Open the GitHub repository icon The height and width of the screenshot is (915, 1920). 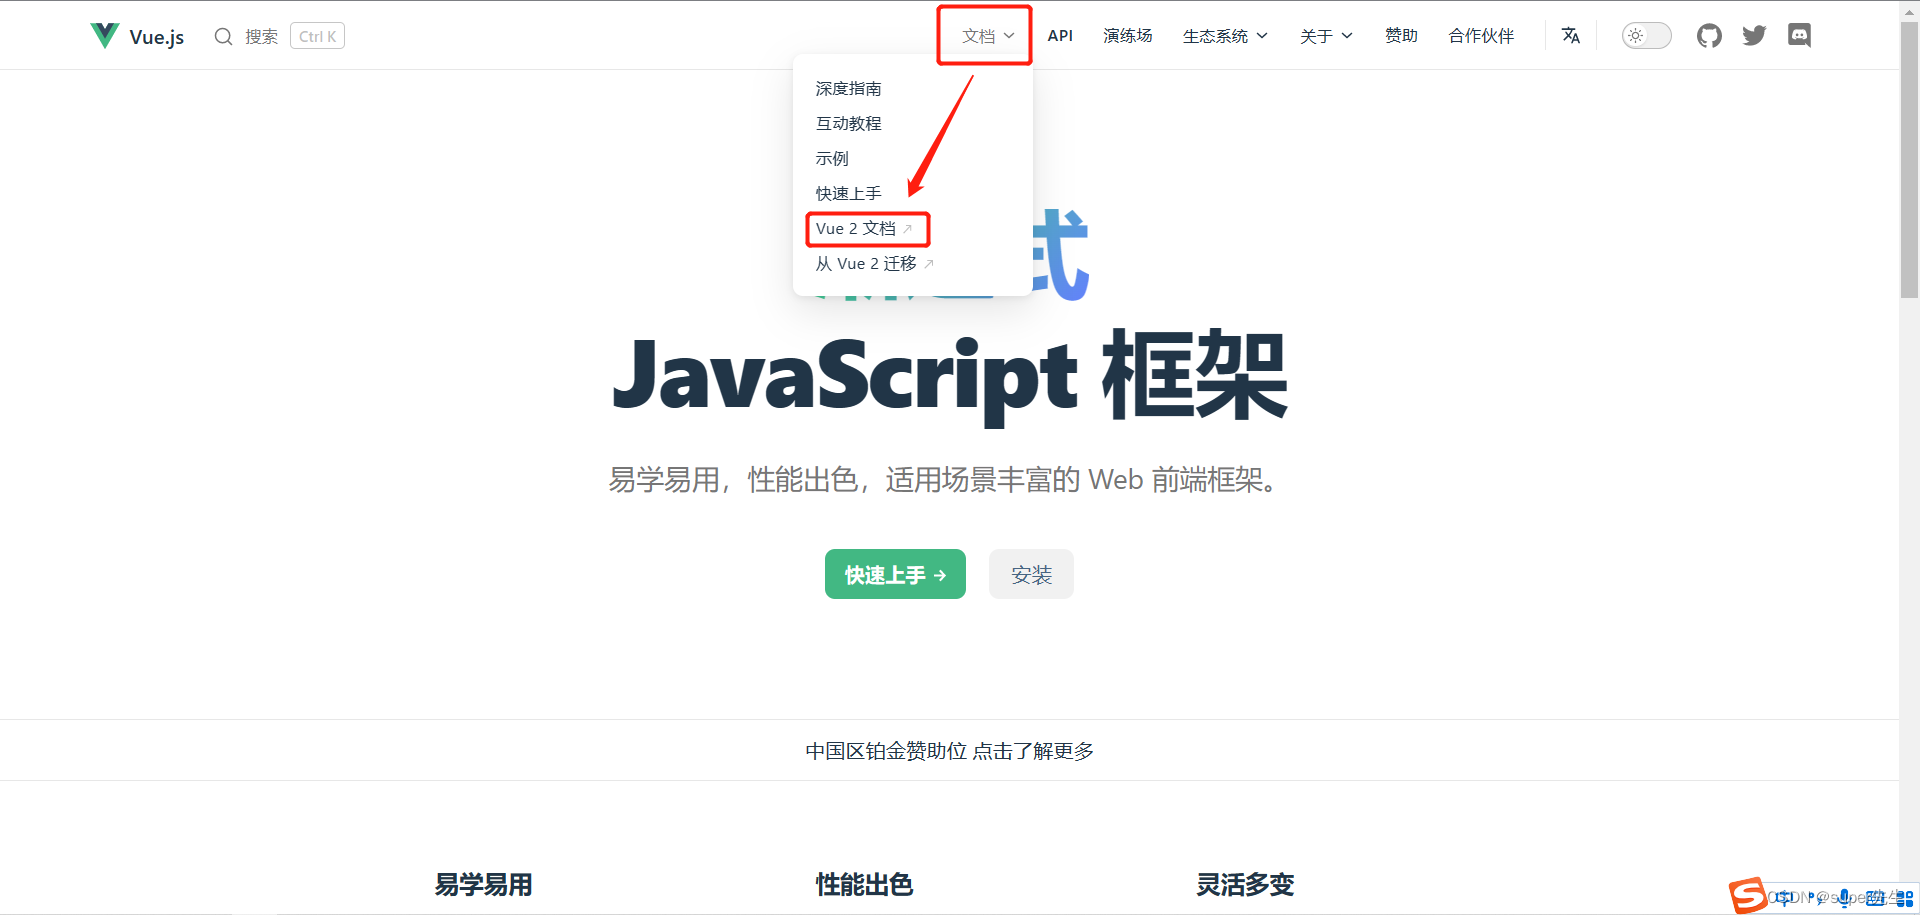[x=1709, y=36]
